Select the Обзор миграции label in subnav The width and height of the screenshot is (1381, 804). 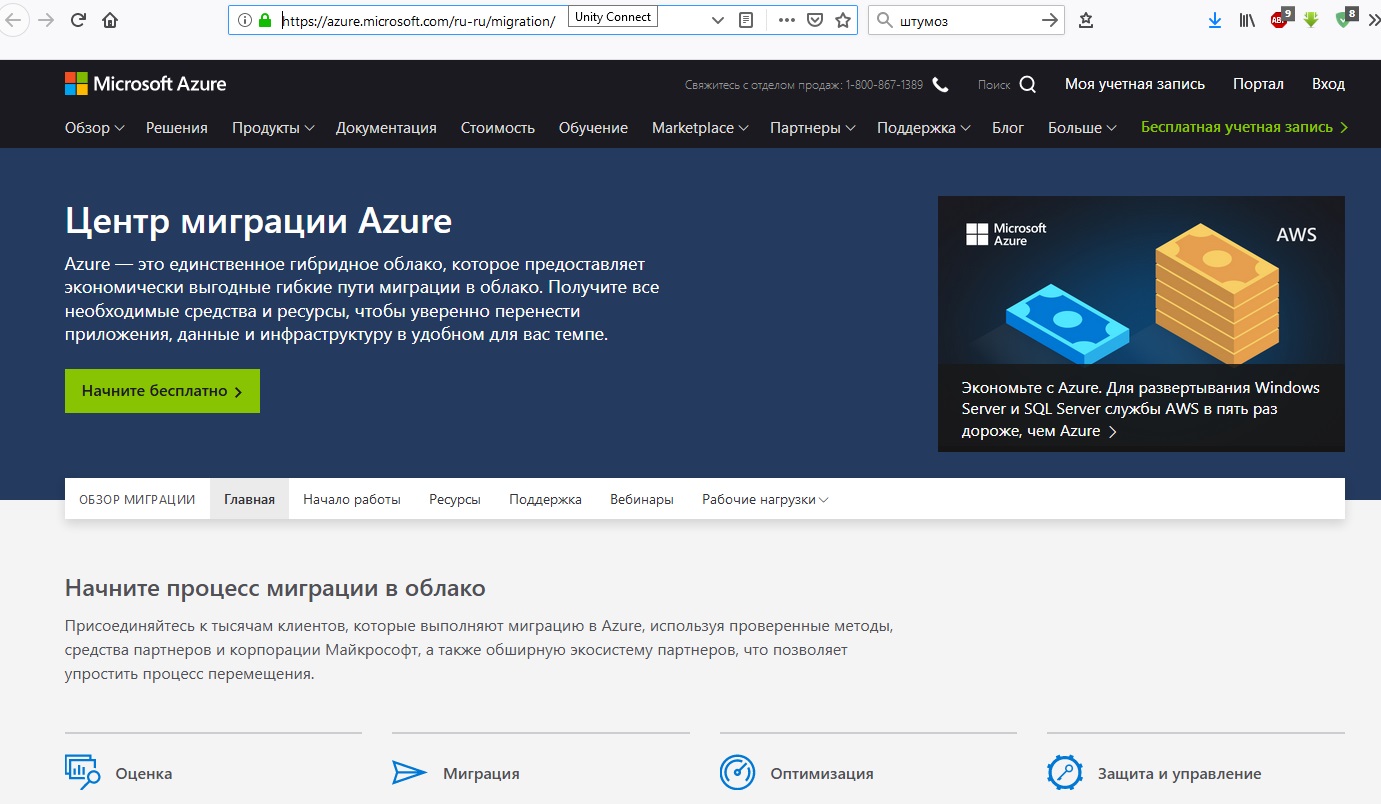point(137,499)
